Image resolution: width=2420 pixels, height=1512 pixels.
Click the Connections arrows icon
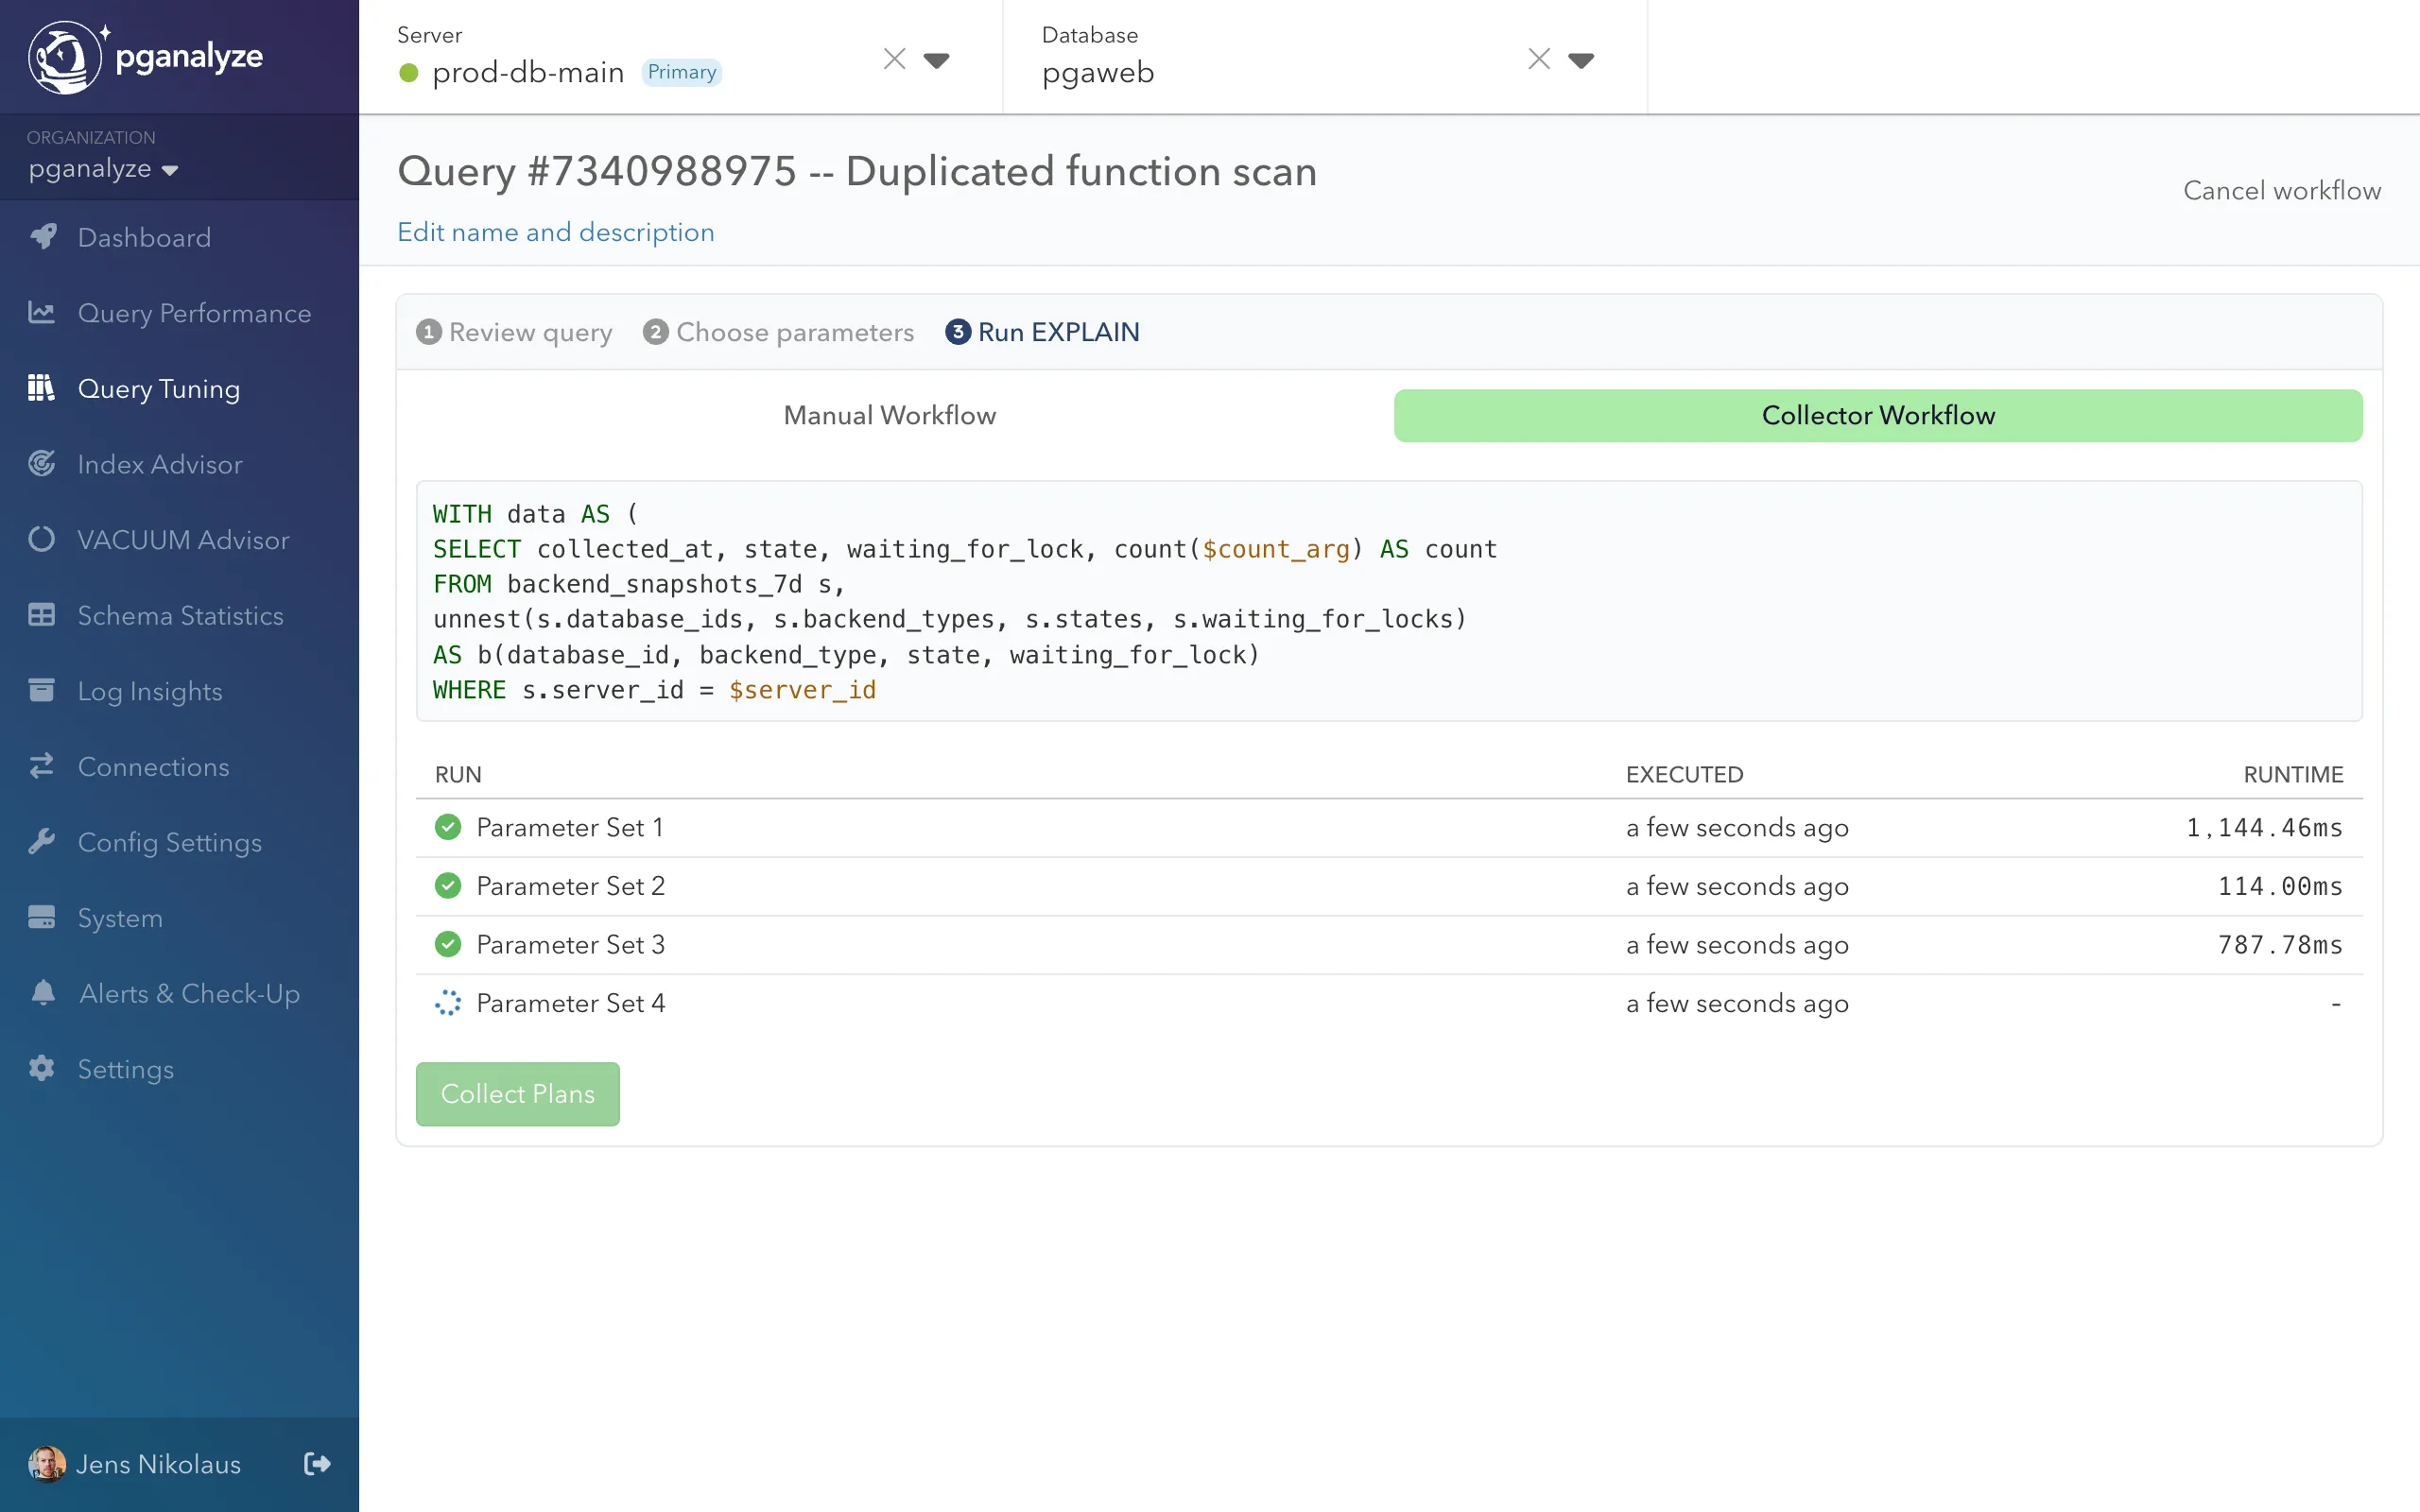(42, 766)
